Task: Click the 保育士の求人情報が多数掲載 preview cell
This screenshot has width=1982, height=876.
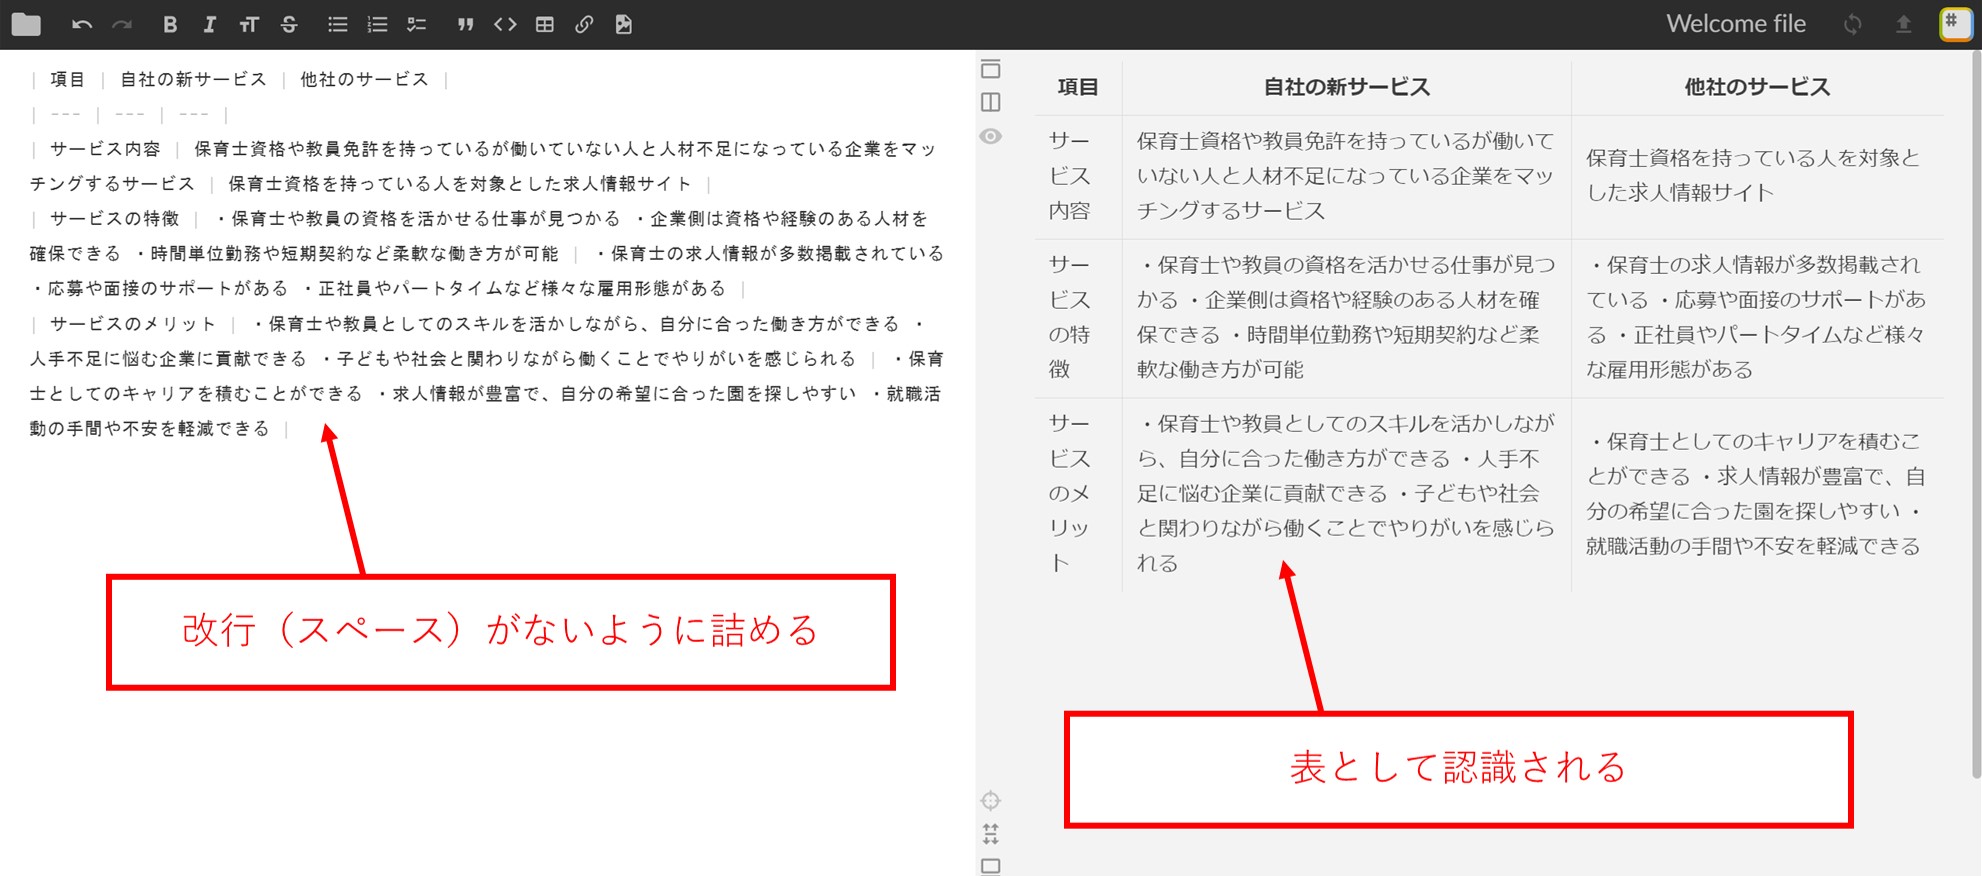Action: (x=1757, y=317)
